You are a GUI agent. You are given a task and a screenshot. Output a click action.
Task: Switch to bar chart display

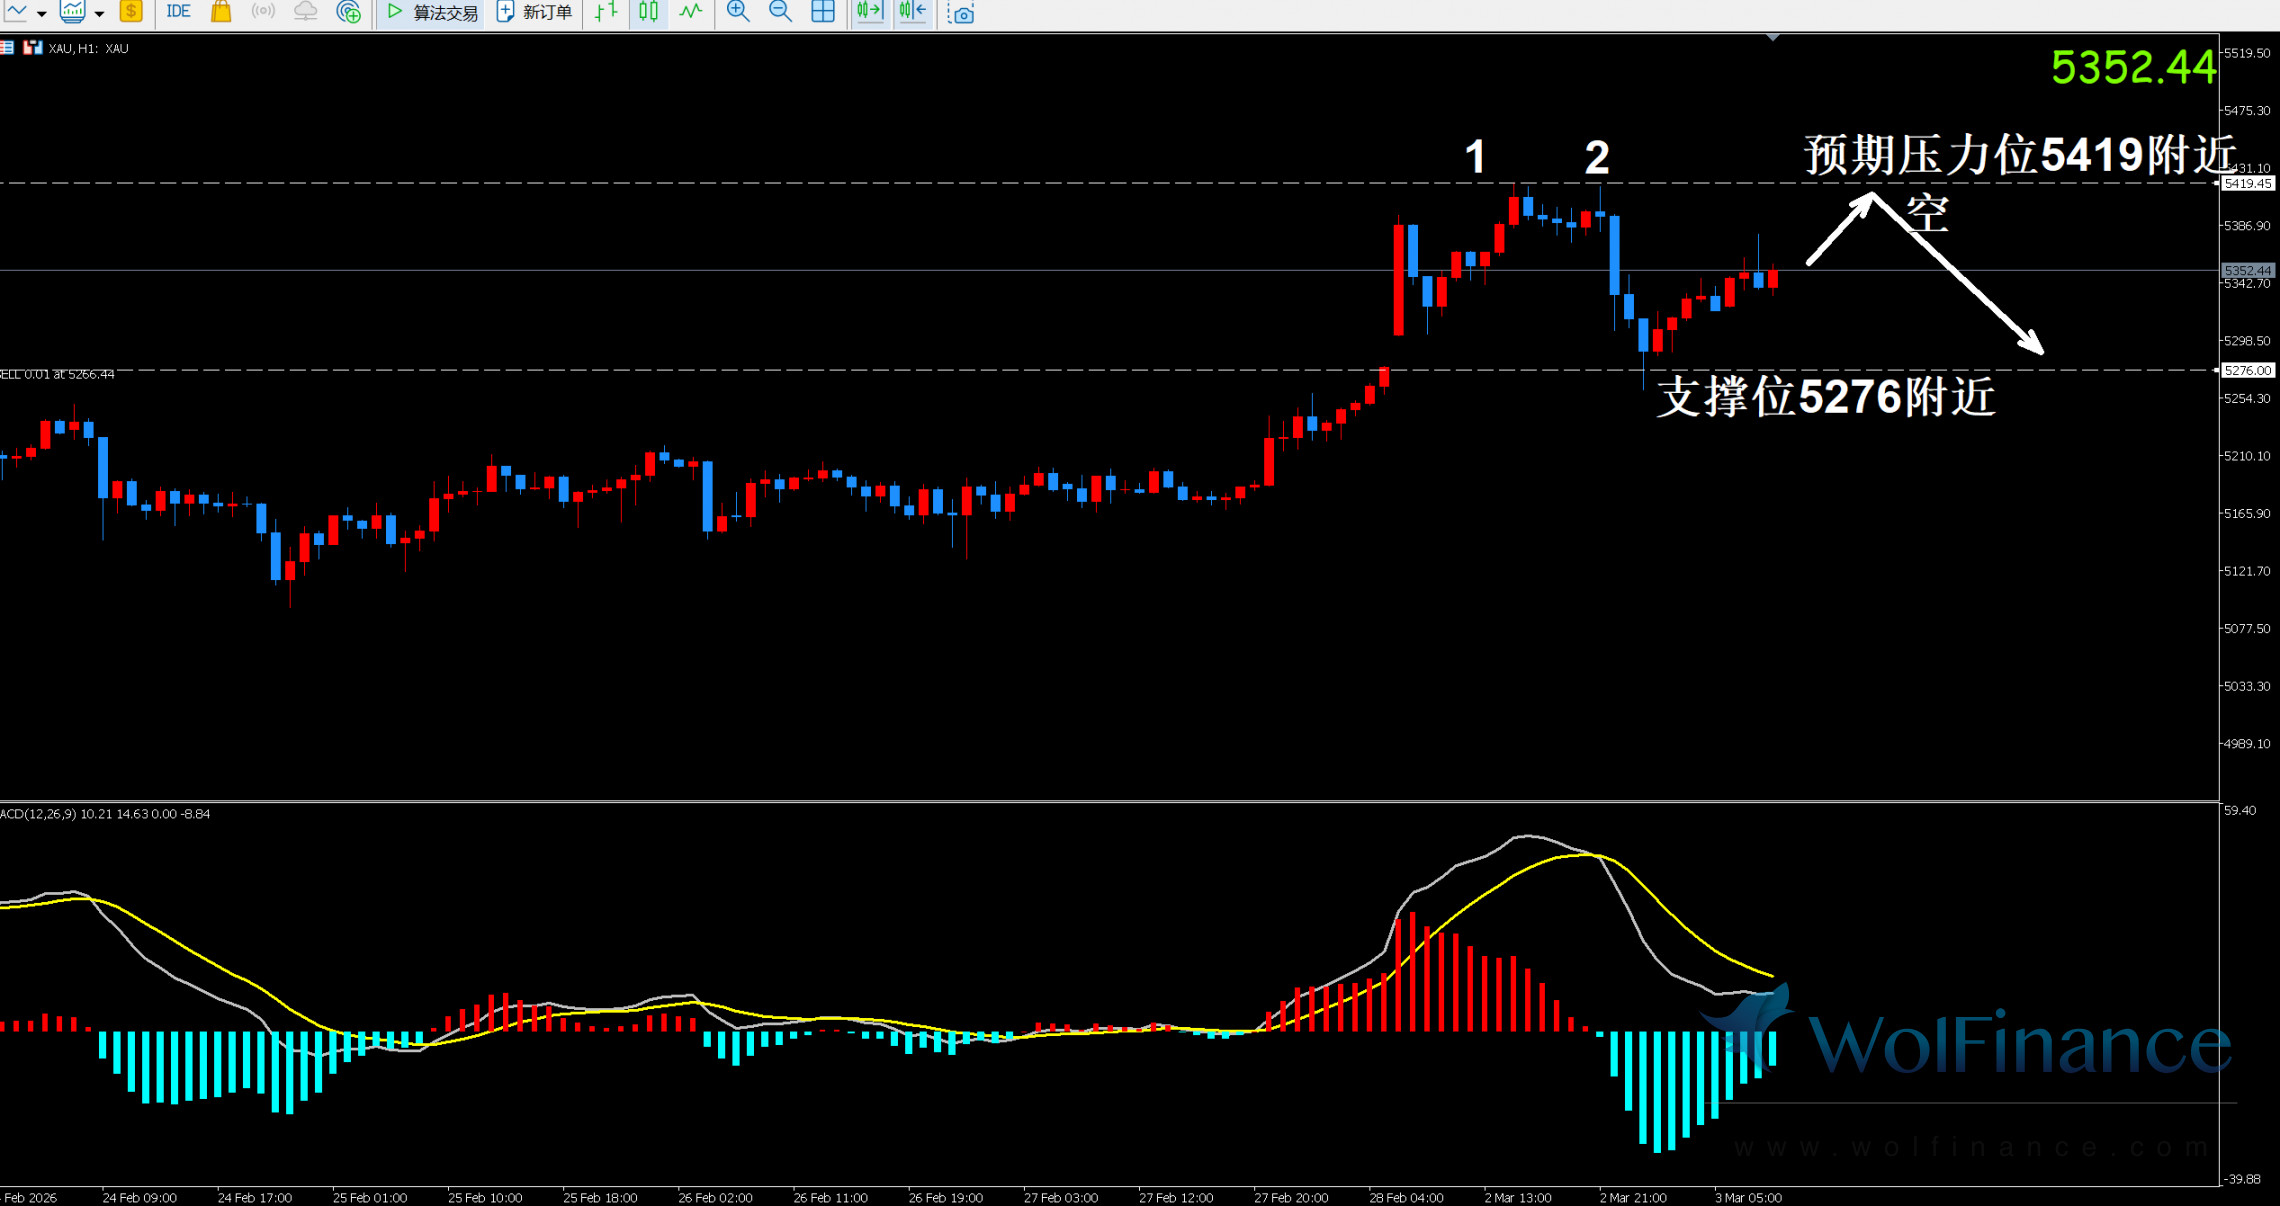click(x=606, y=12)
